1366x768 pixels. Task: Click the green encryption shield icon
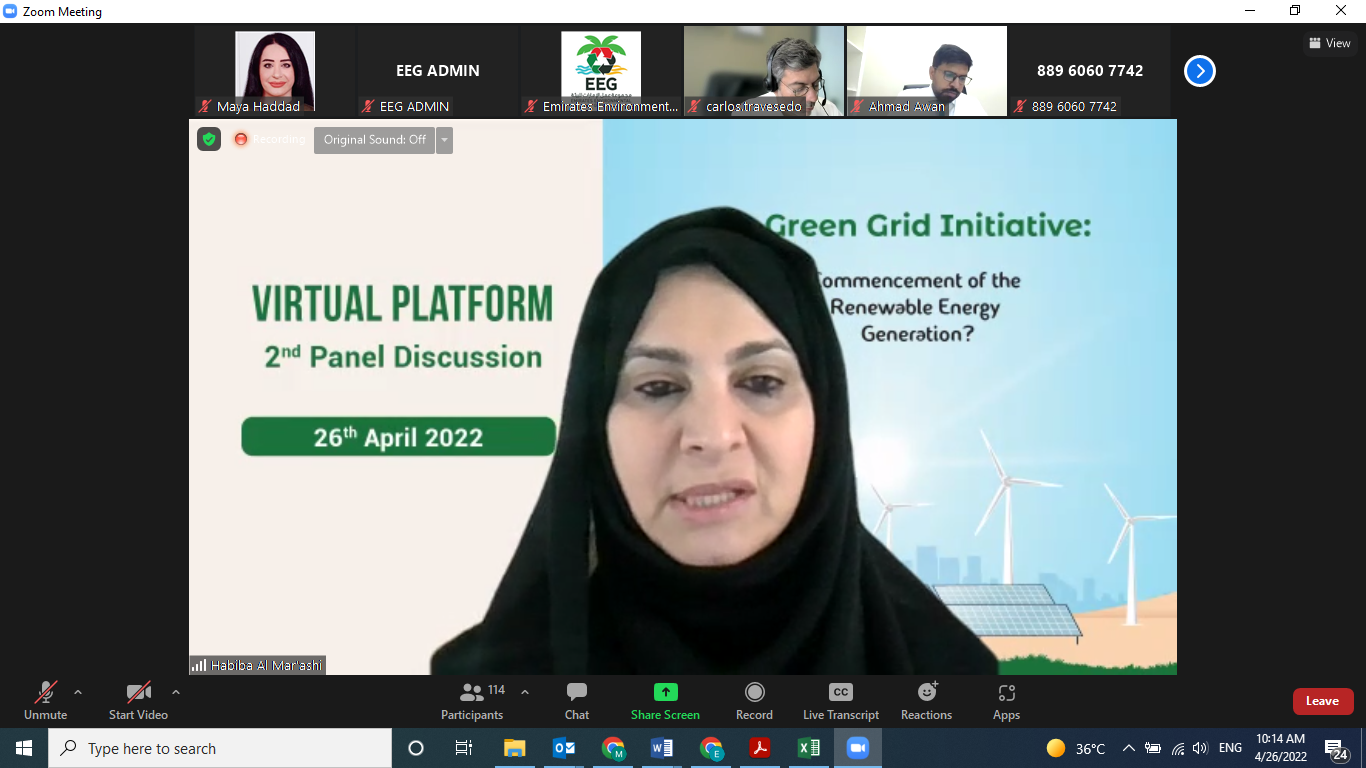(x=209, y=139)
